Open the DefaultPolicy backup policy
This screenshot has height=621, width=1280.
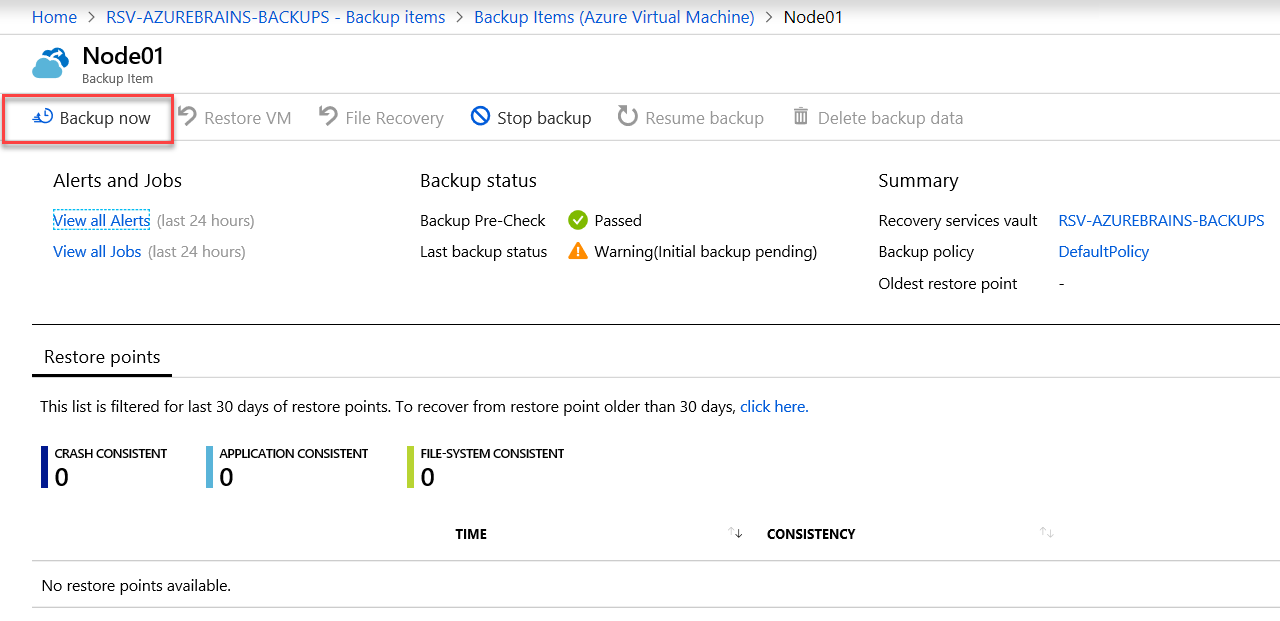coord(1103,252)
